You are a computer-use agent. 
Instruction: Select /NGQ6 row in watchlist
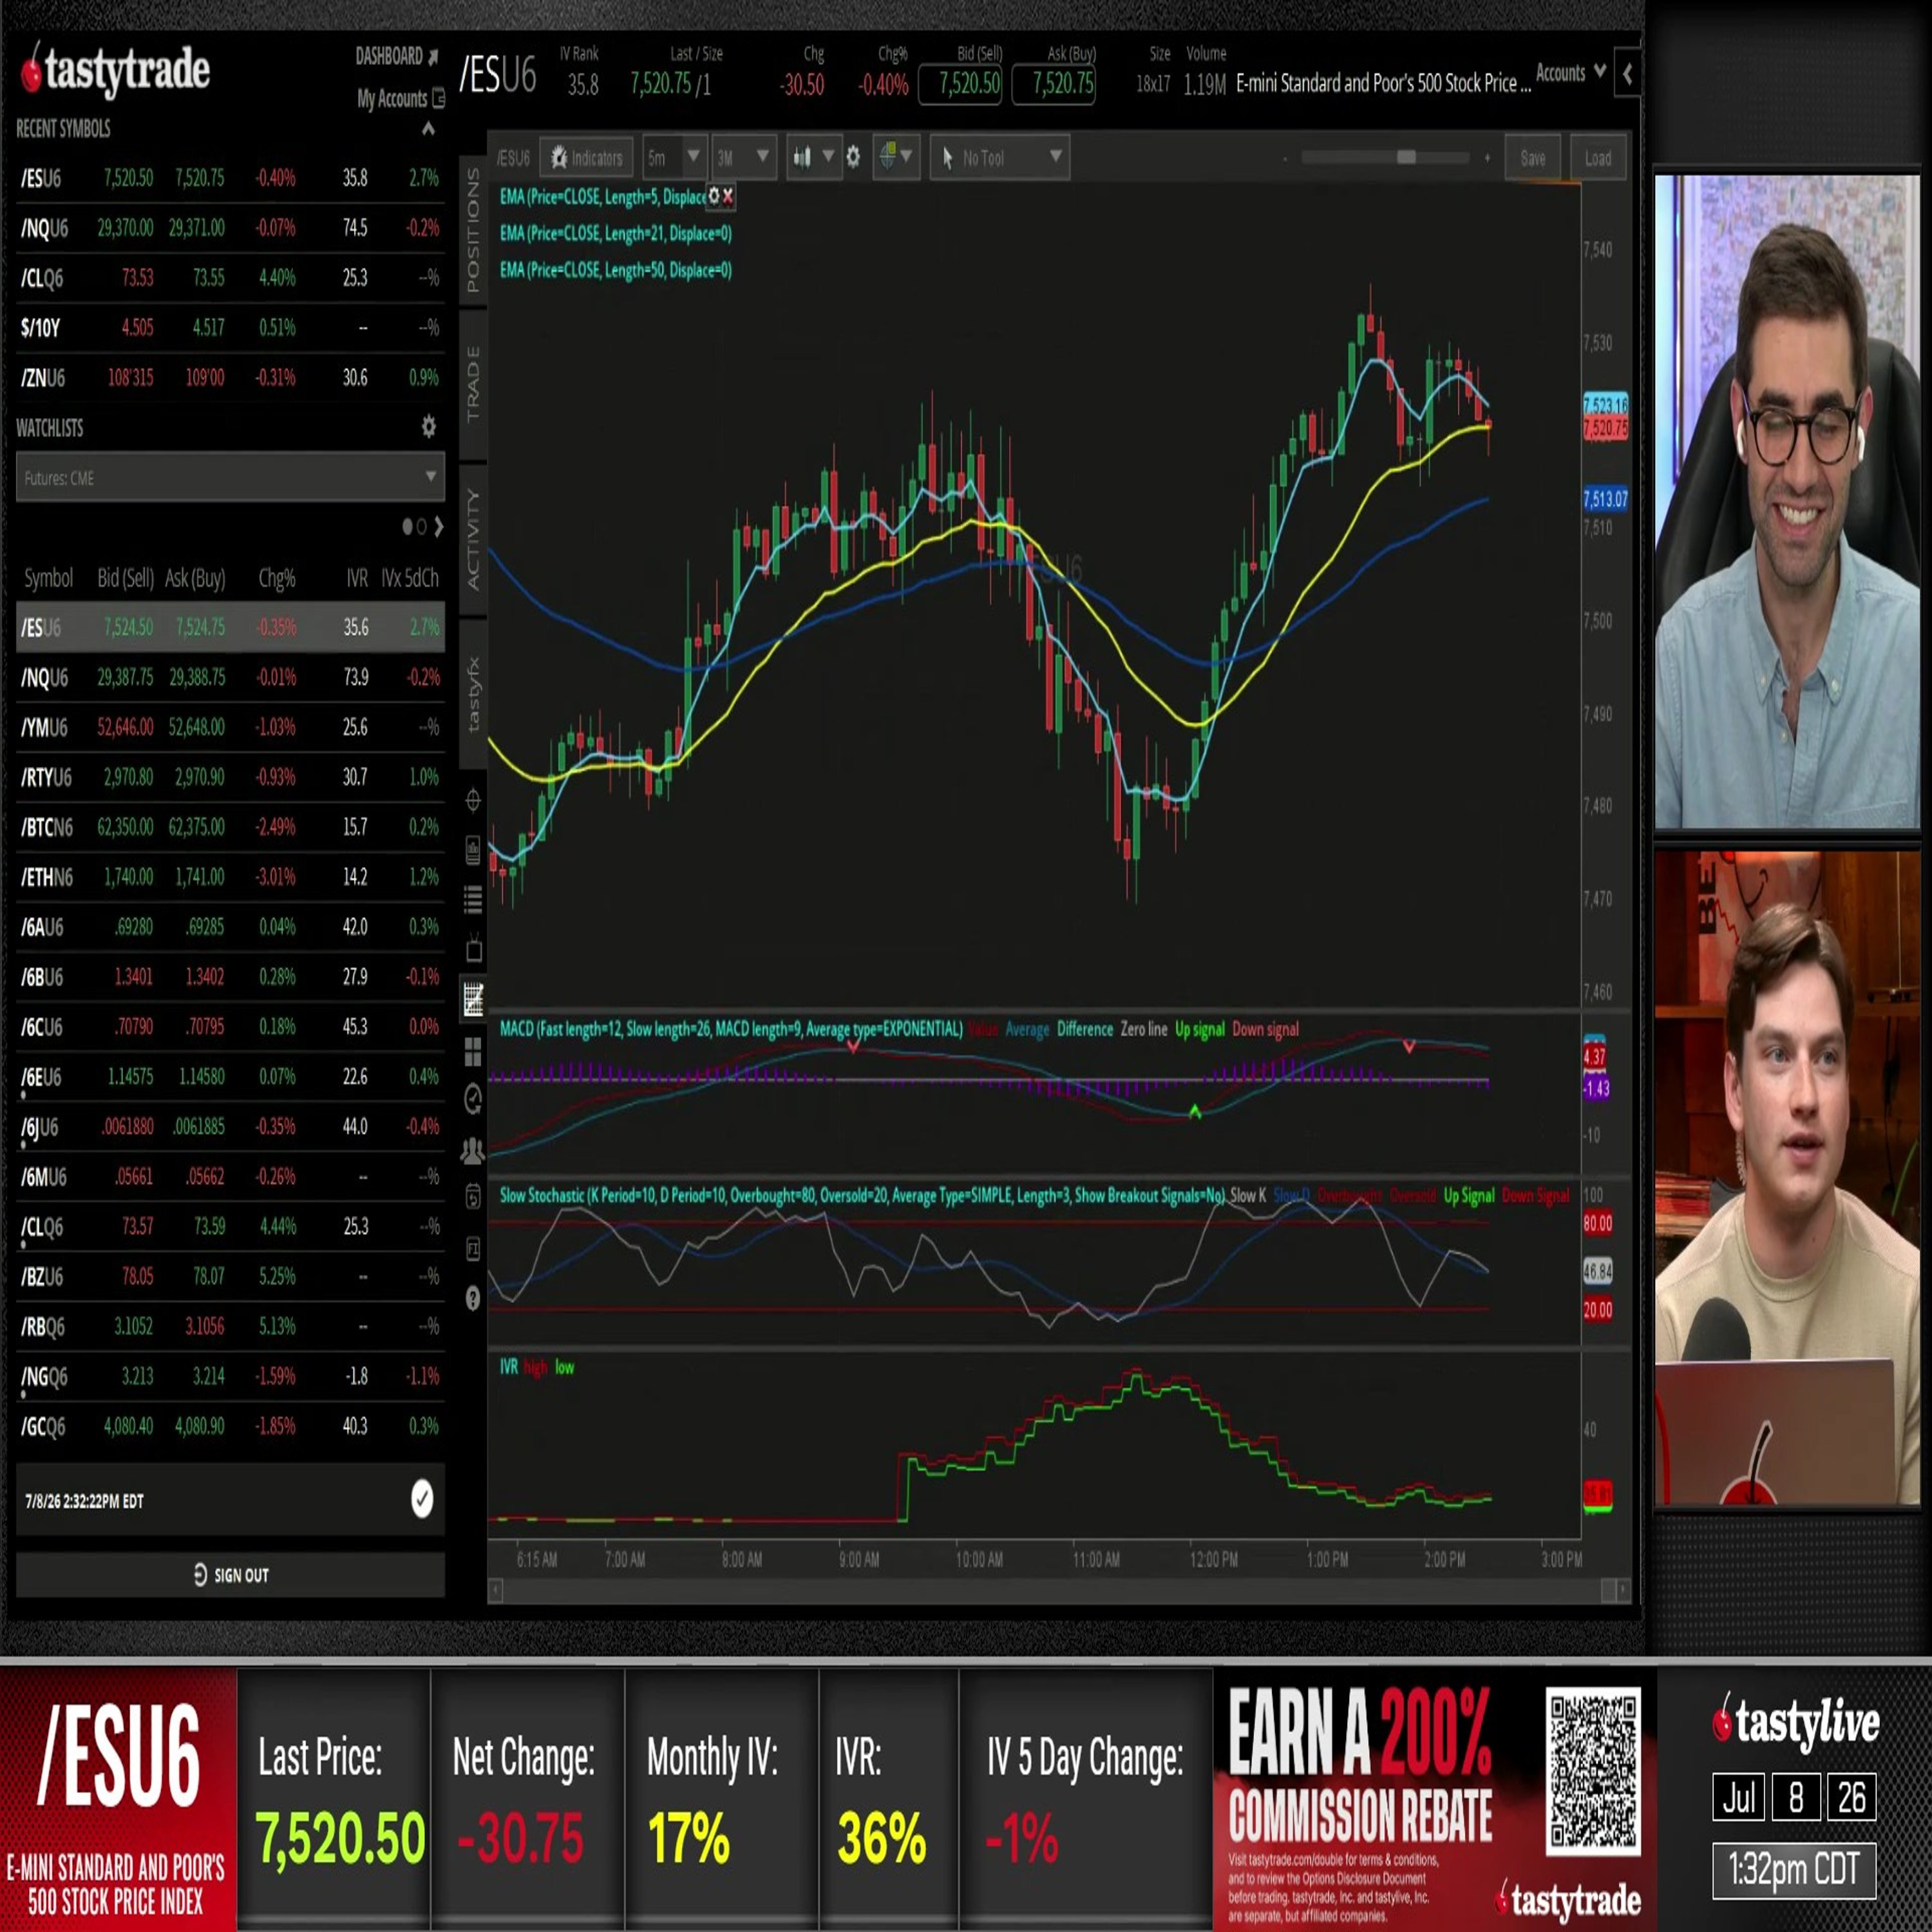pyautogui.click(x=230, y=1376)
